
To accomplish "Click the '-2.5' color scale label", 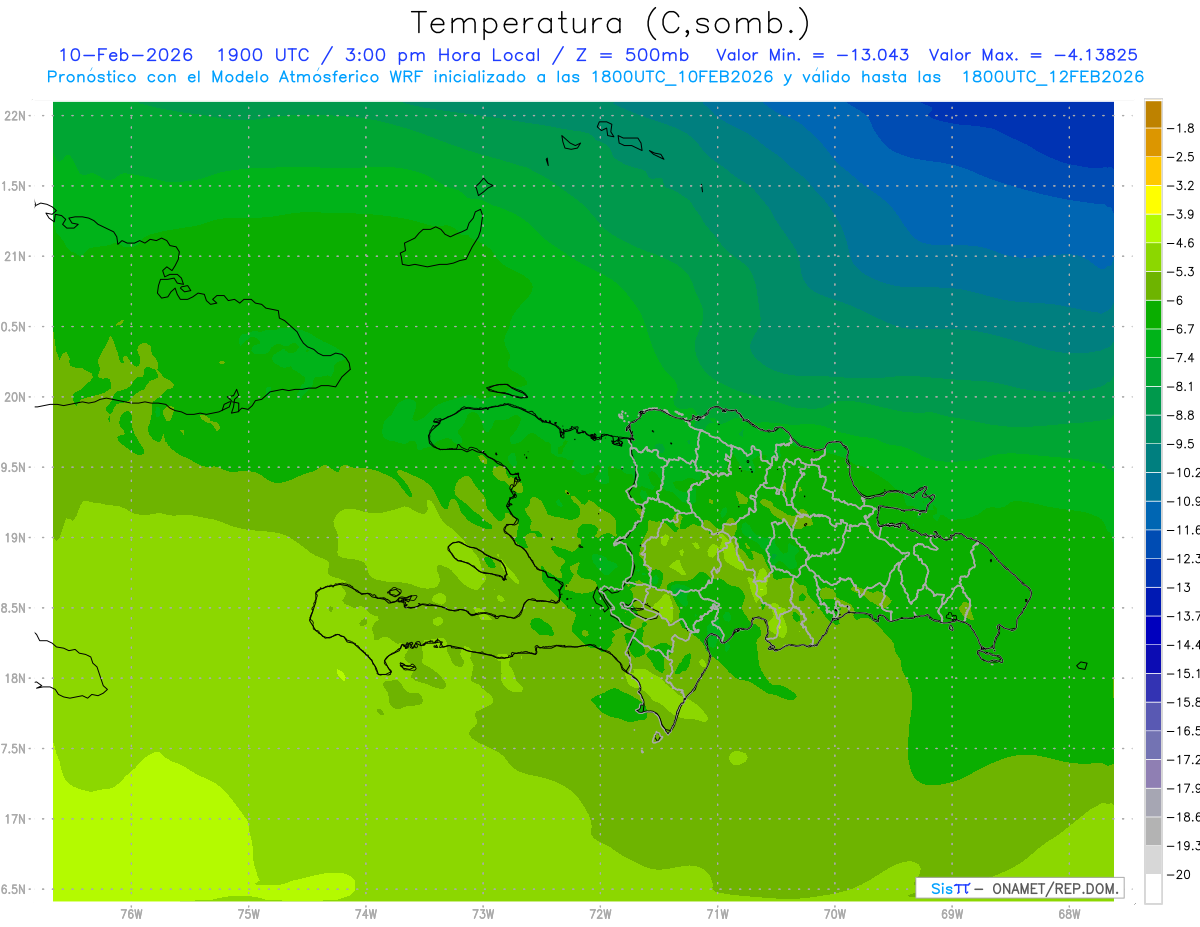I will point(1181,157).
